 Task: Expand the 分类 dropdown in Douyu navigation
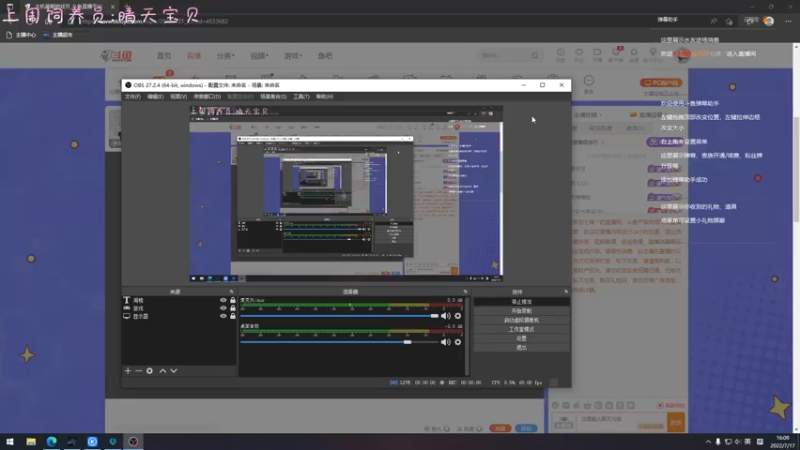[x=226, y=56]
